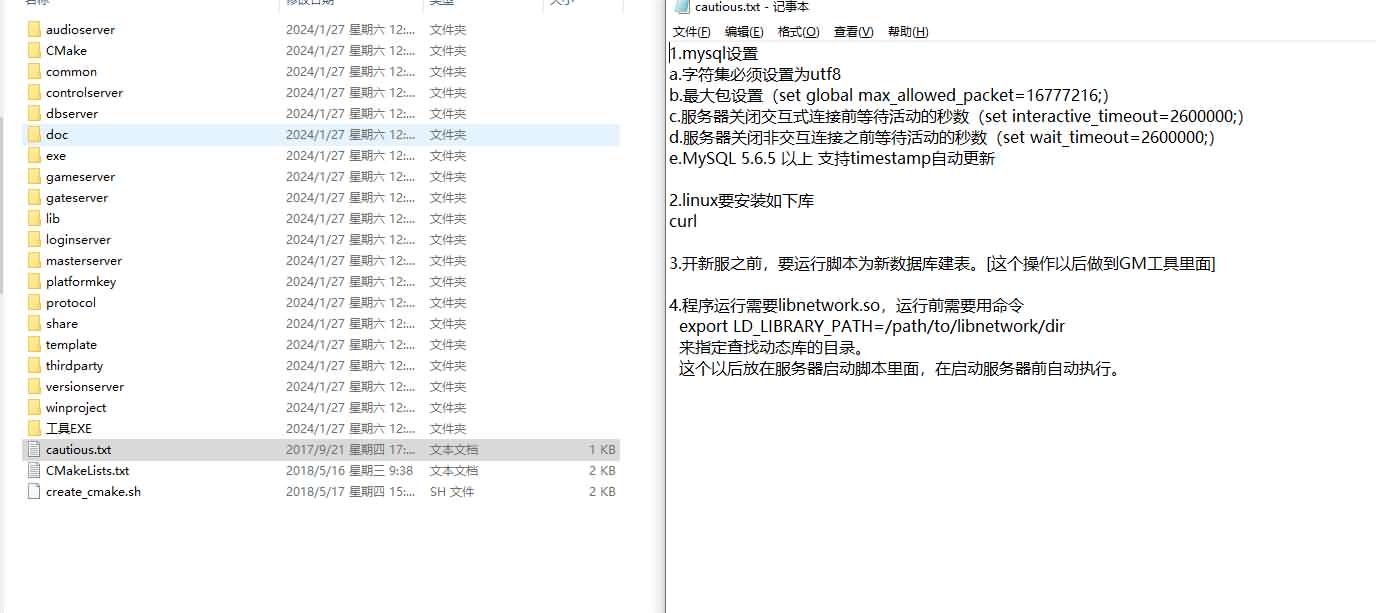Select the loginserver folder name
The height and width of the screenshot is (613, 1376).
pyautogui.click(x=78, y=239)
